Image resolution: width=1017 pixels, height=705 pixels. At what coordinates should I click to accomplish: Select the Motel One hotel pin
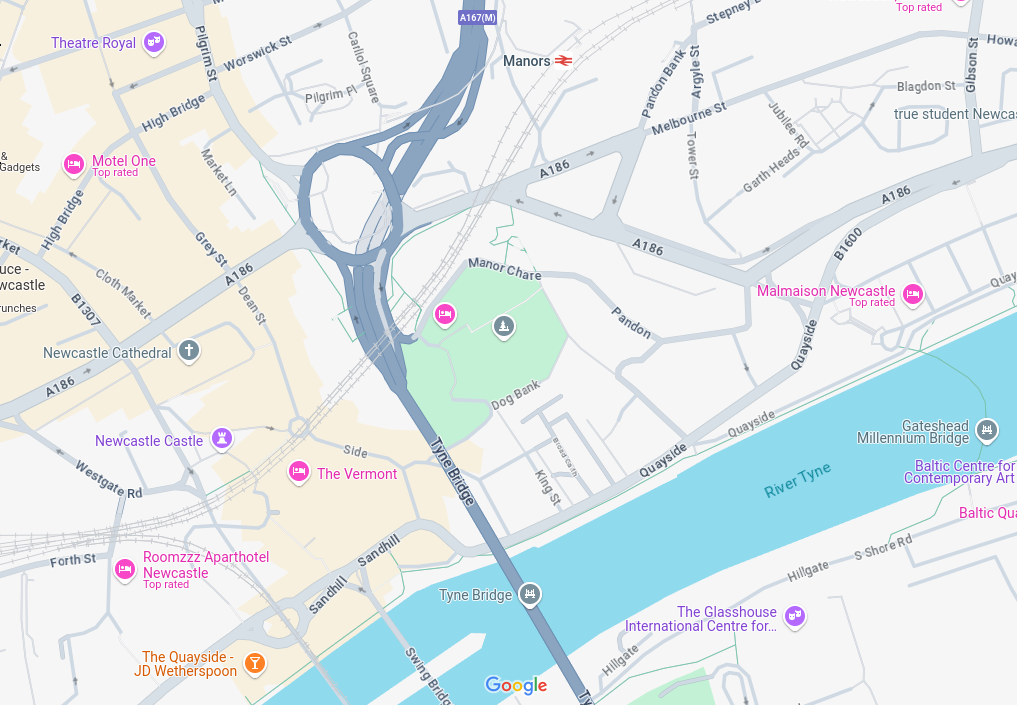73,165
